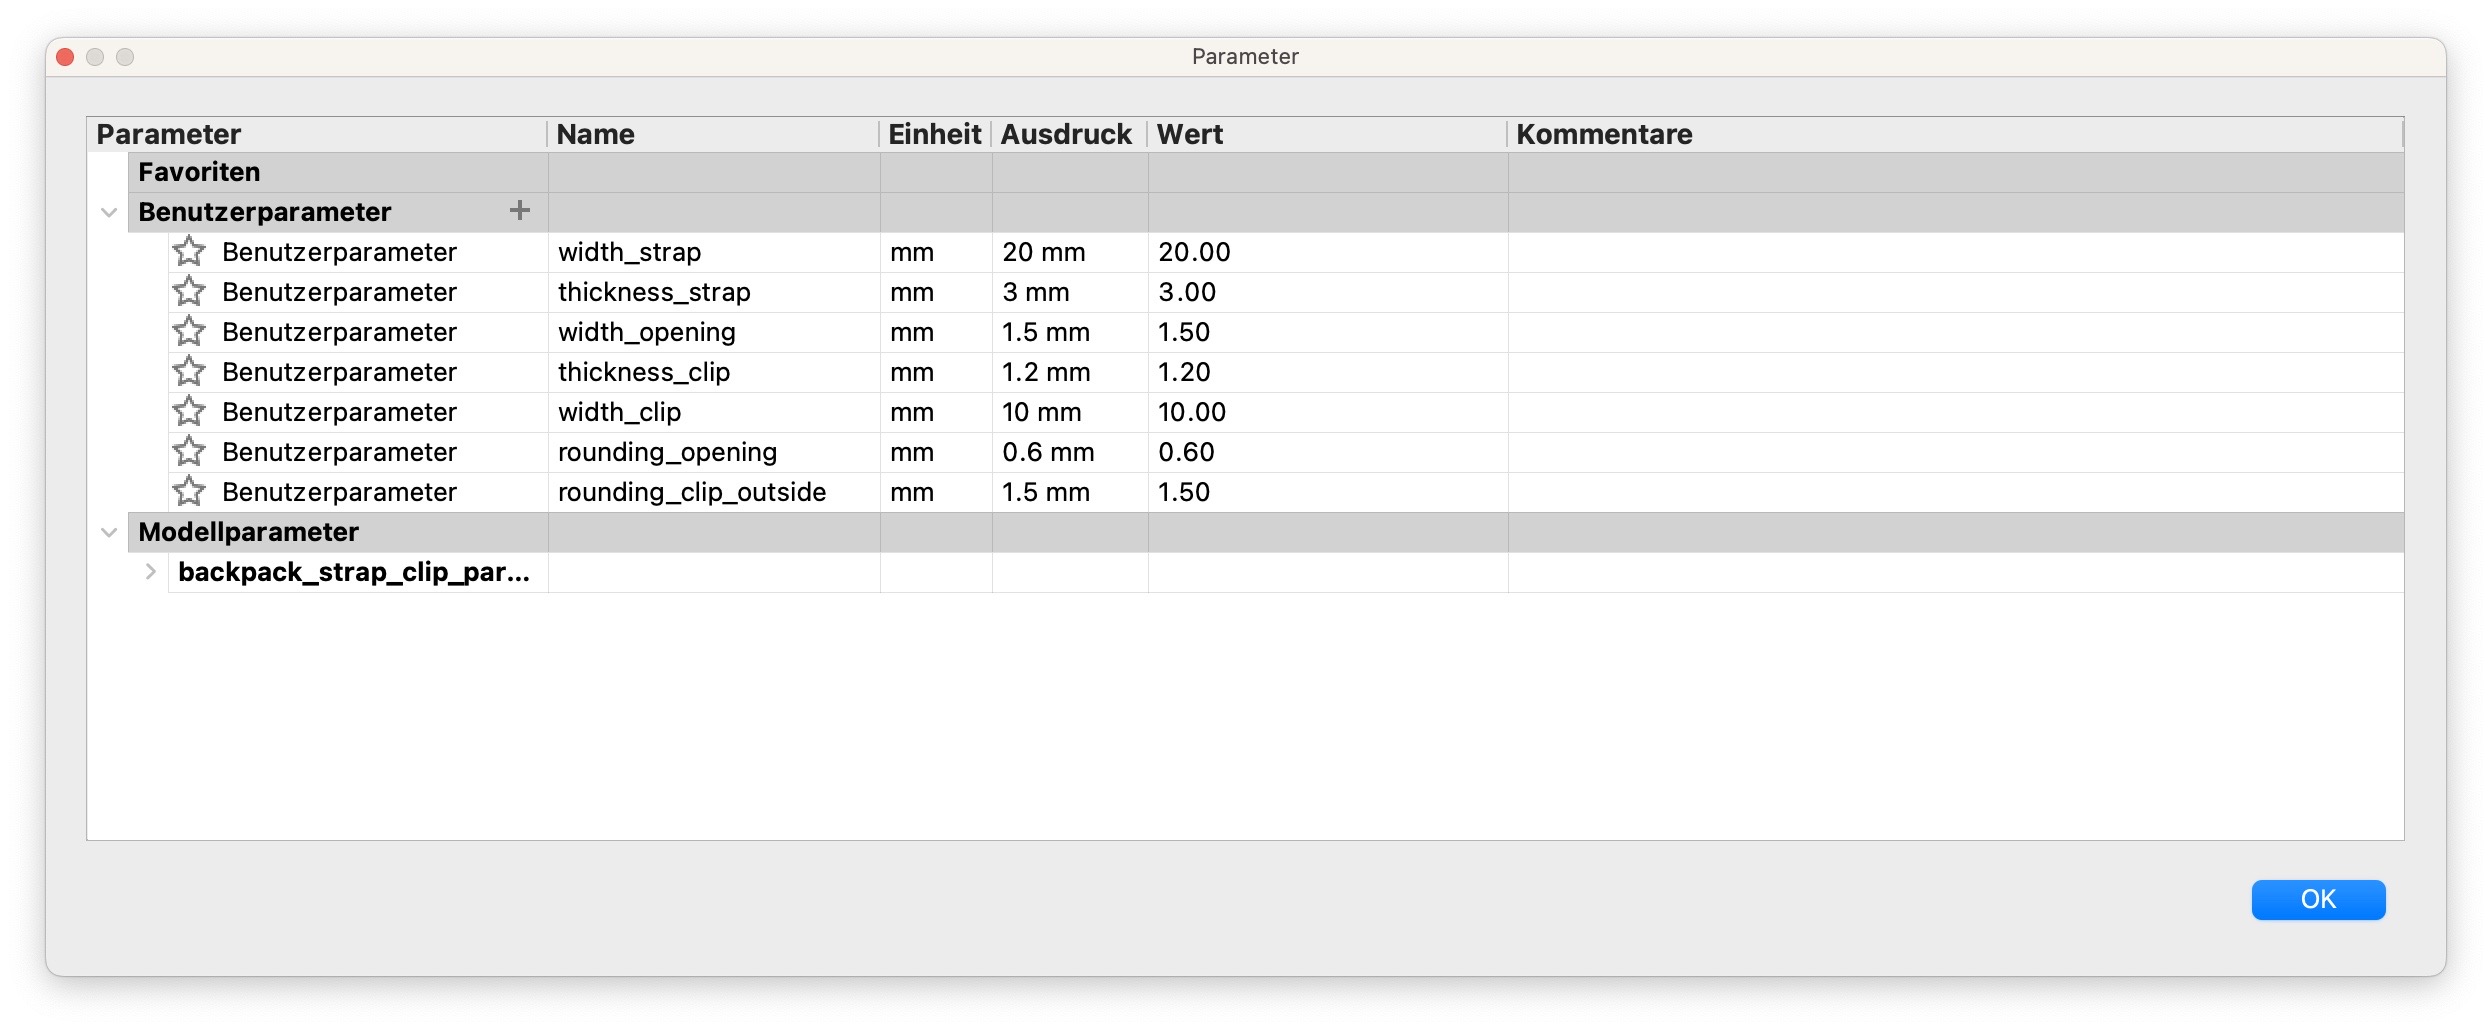Favorite the width_opening parameter star
2492x1030 pixels.
coord(189,332)
